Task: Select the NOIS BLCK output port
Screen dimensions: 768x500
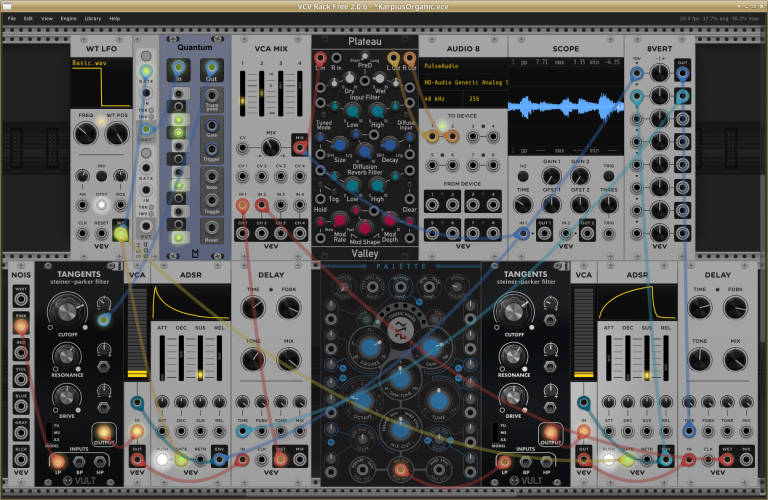Action: 21,459
